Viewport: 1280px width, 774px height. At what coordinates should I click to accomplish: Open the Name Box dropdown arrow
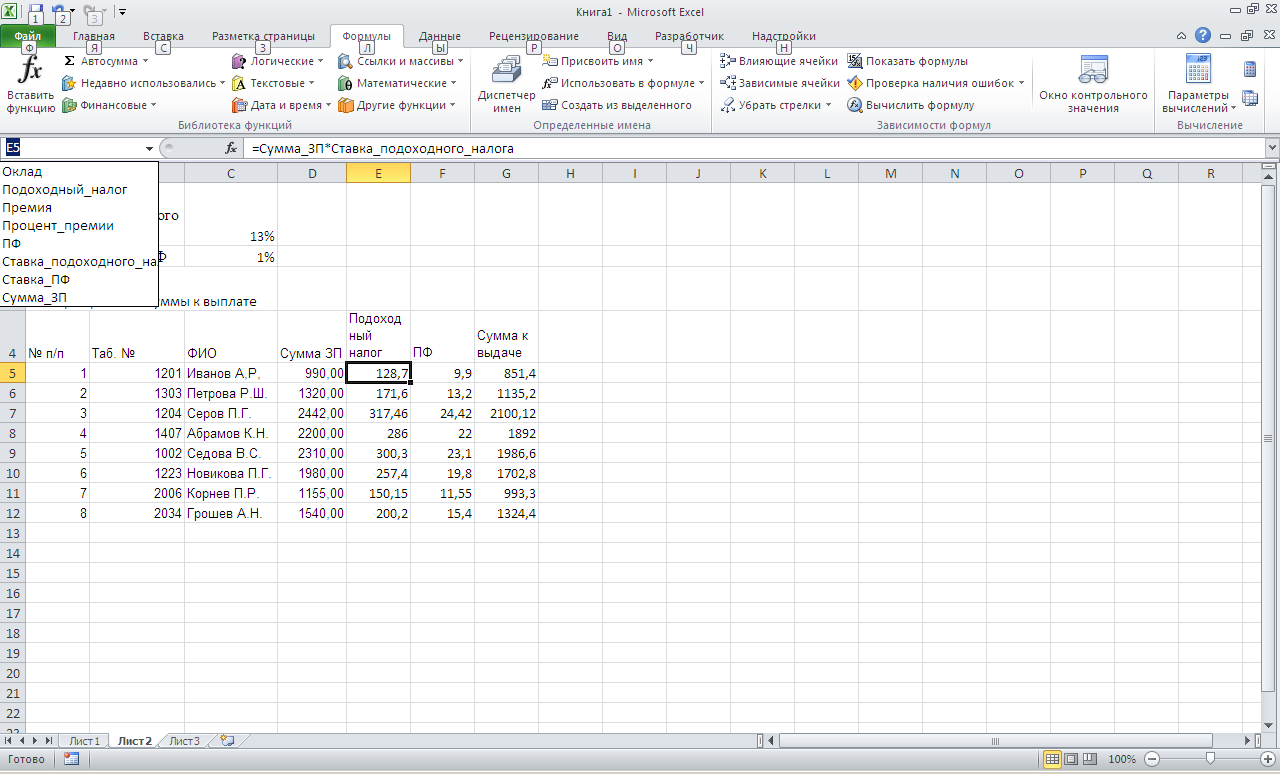click(x=150, y=148)
